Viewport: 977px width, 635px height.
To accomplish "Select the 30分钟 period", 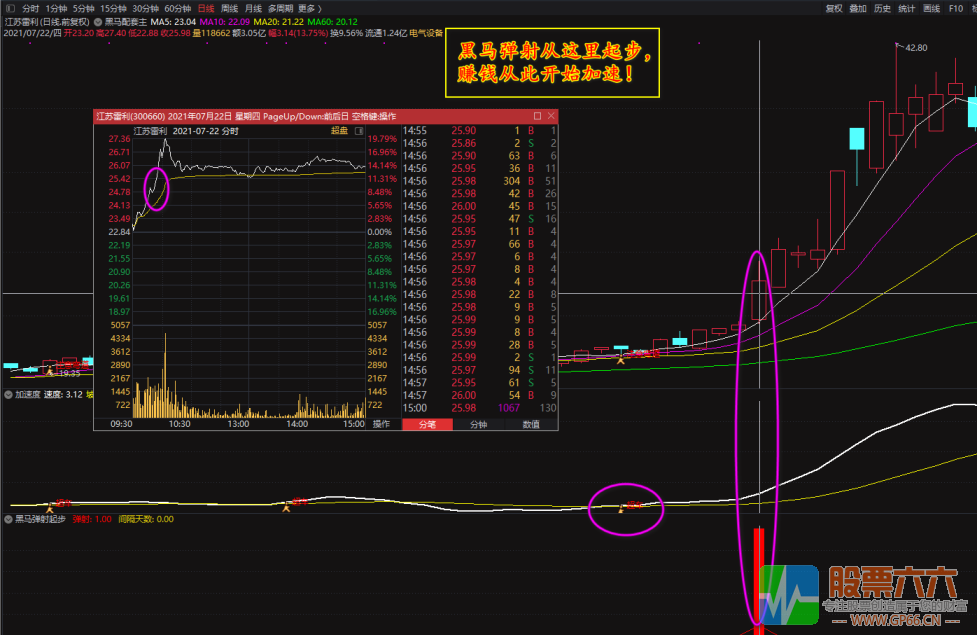I will coord(146,9).
